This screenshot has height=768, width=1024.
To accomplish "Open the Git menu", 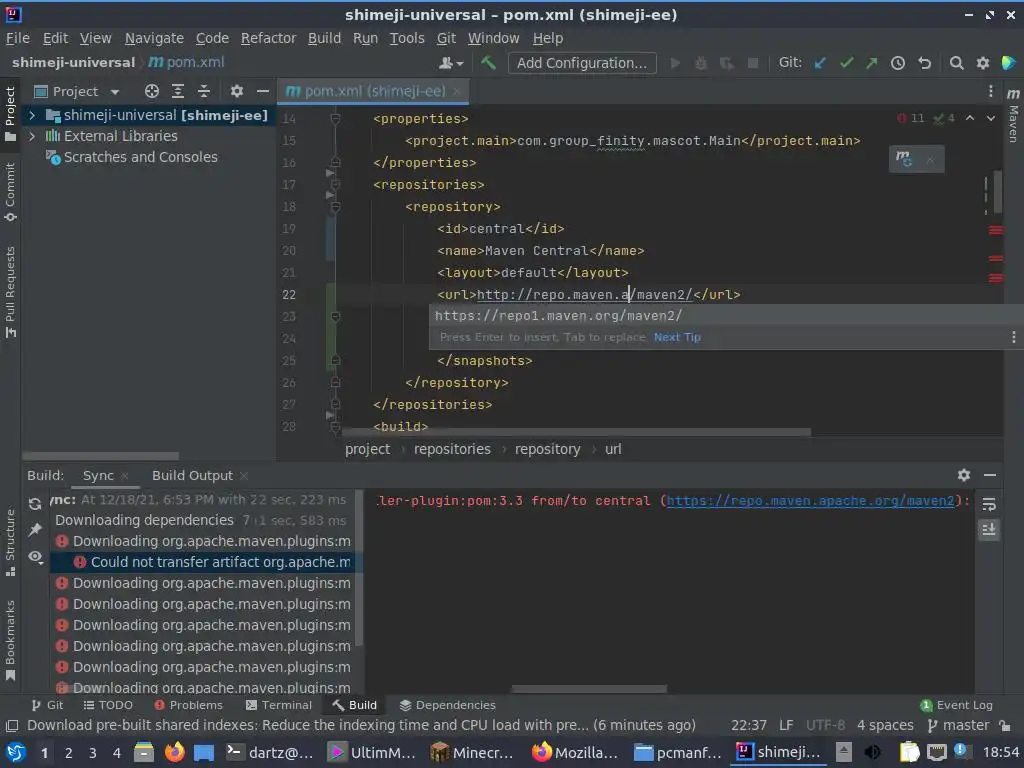I will (446, 38).
